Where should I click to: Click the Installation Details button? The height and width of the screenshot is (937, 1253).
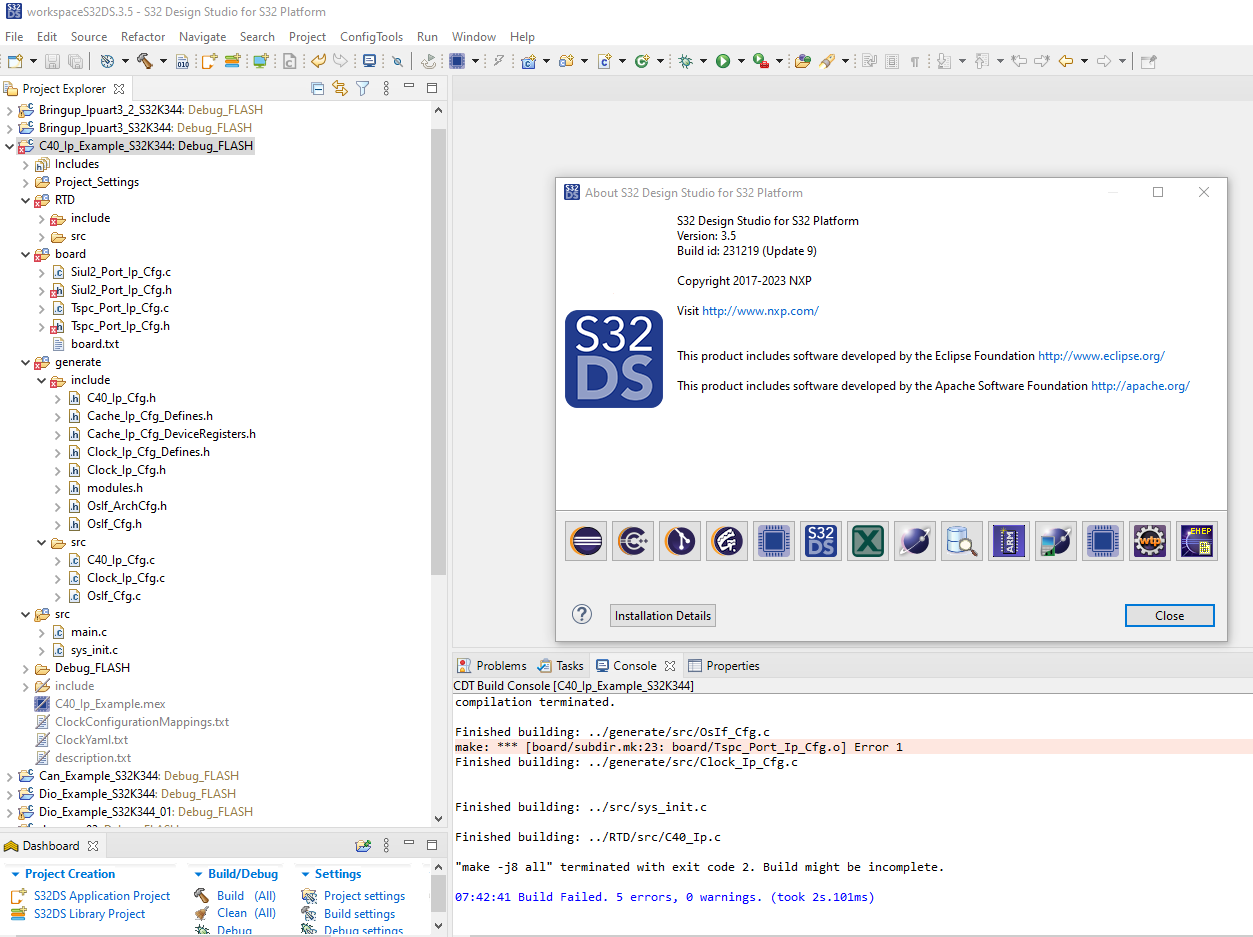[662, 615]
